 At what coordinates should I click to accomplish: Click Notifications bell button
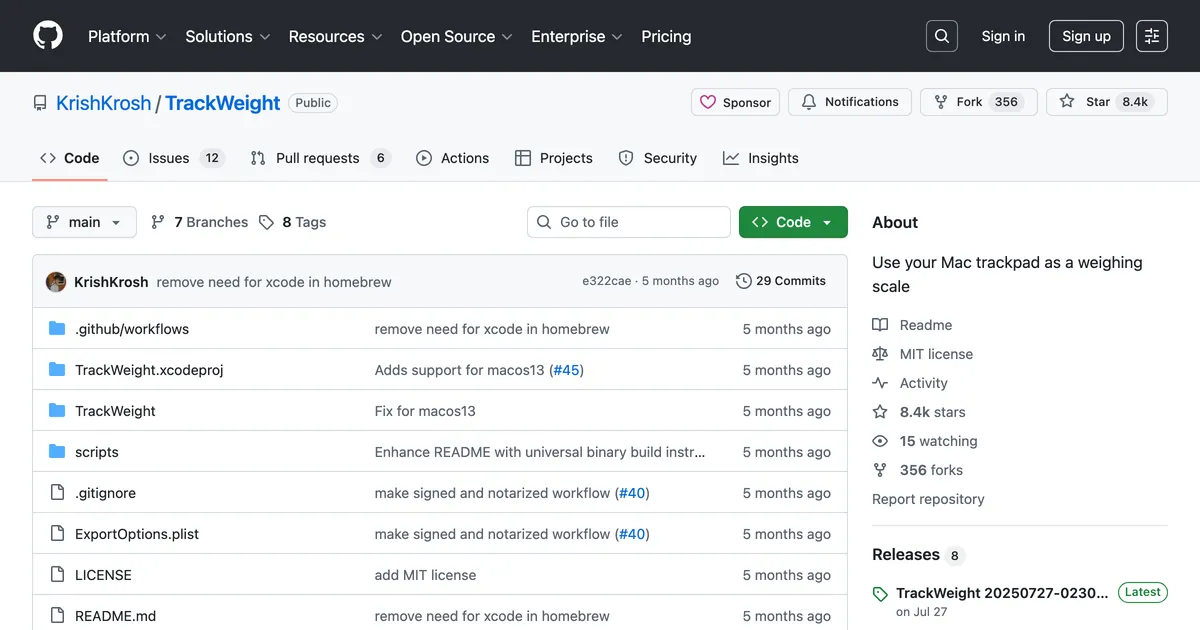point(849,102)
